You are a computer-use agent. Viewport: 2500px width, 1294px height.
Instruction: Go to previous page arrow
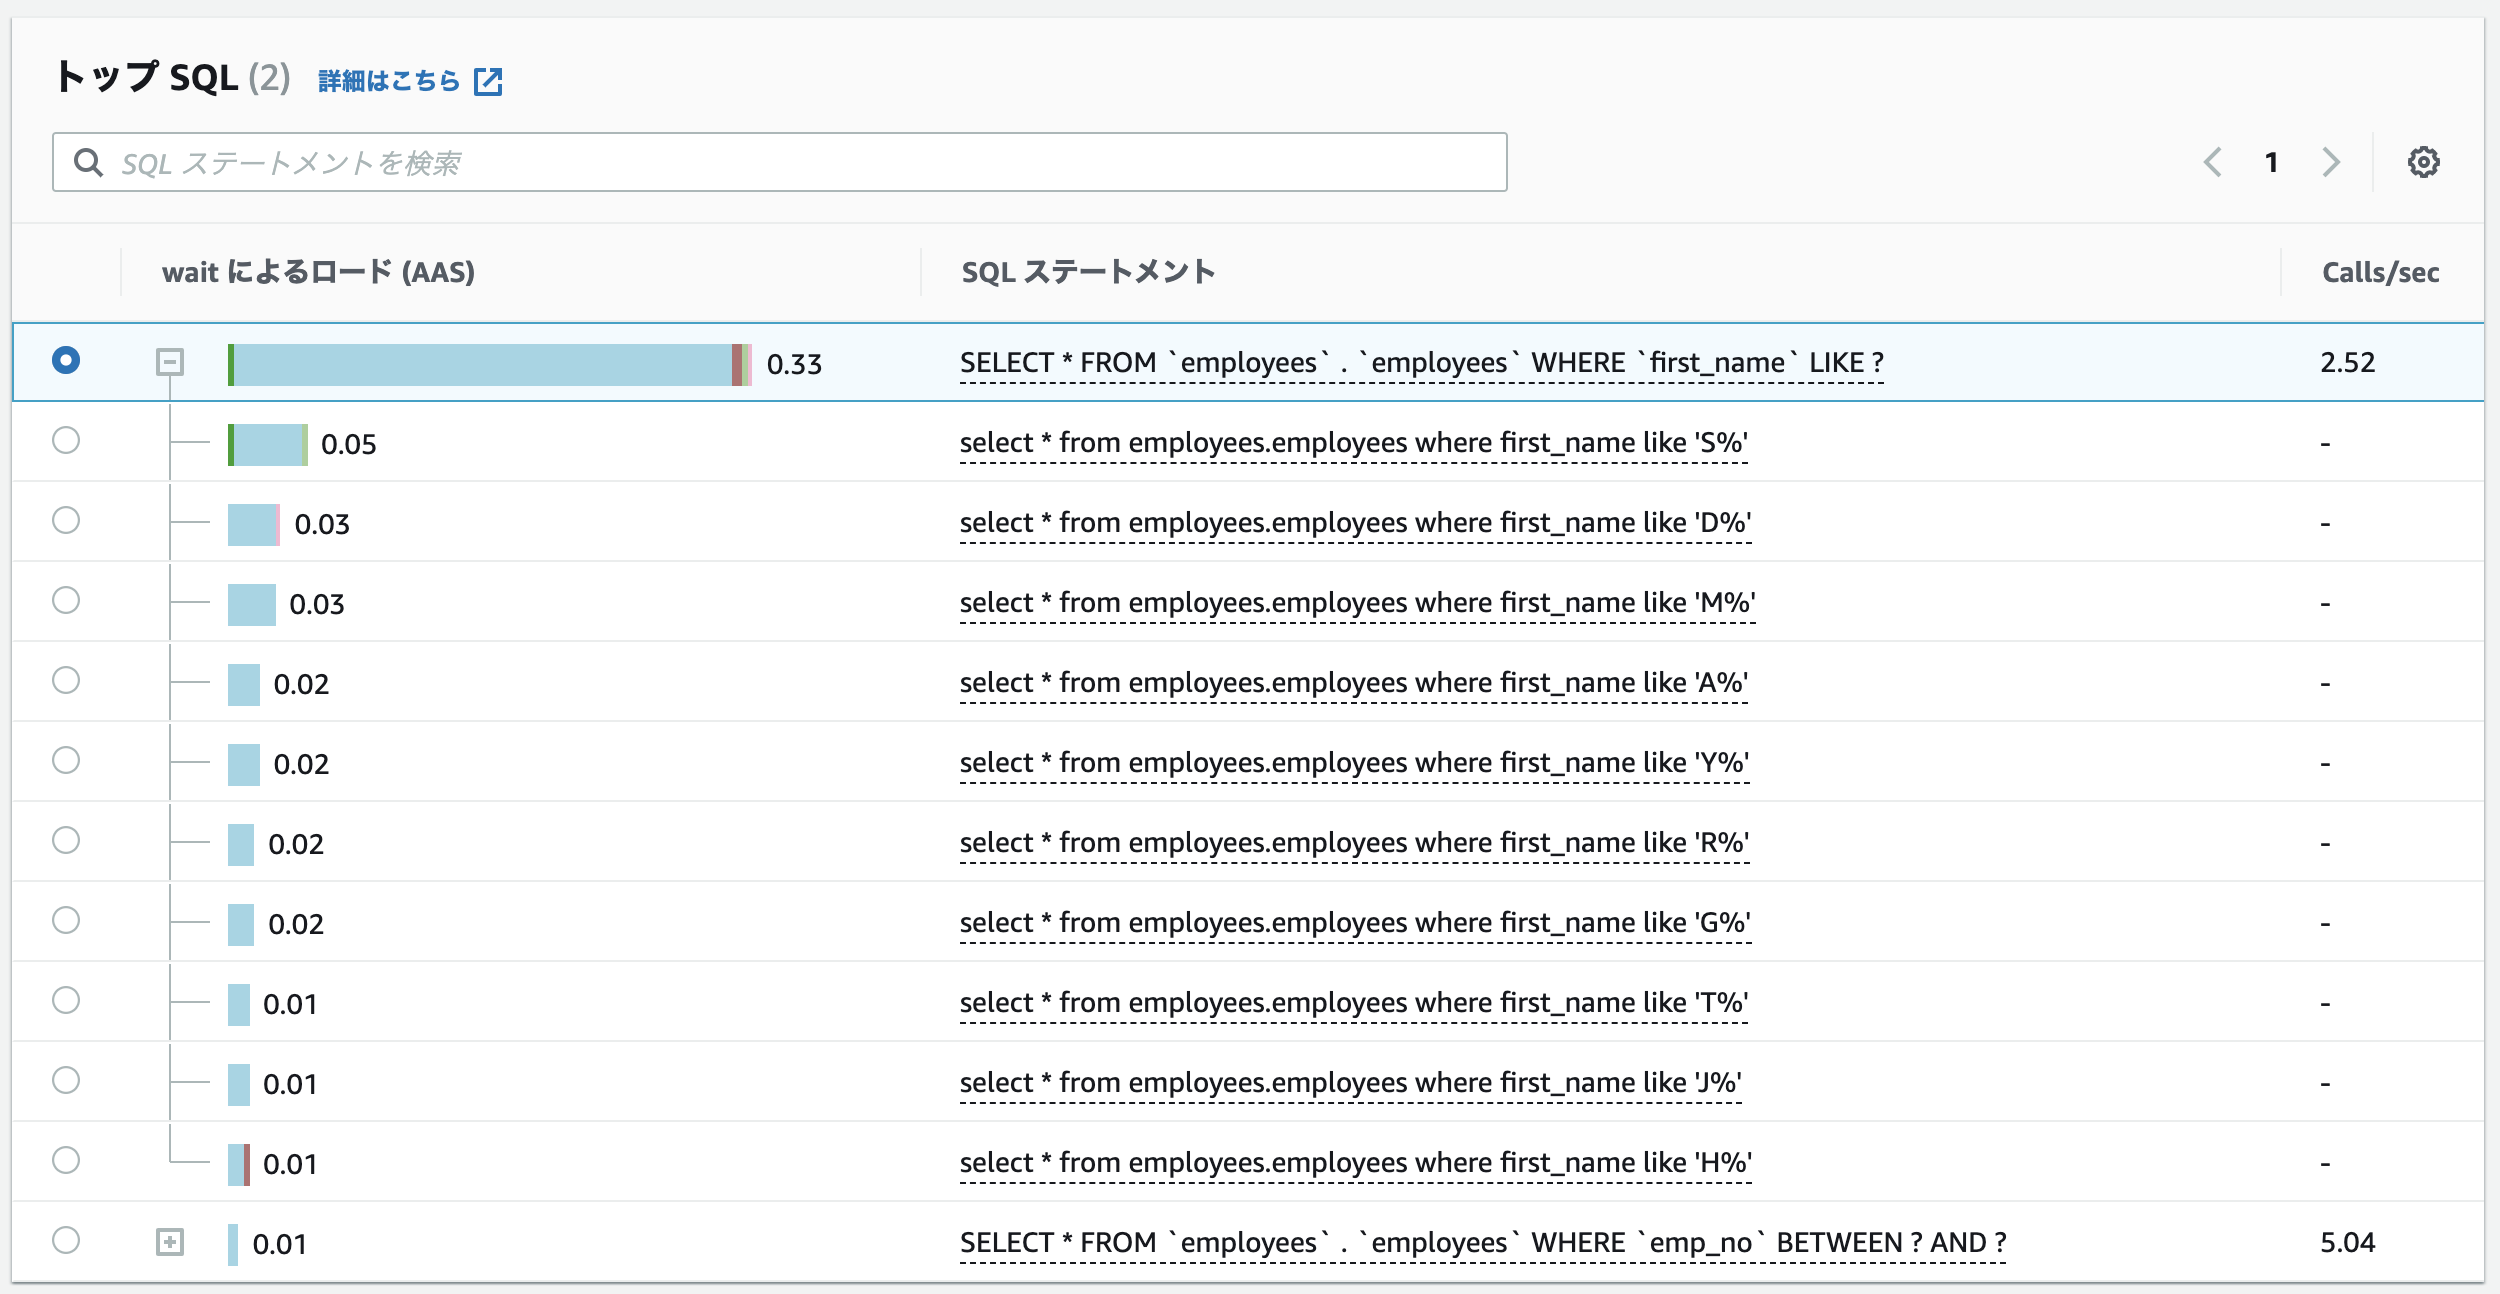[x=2213, y=162]
